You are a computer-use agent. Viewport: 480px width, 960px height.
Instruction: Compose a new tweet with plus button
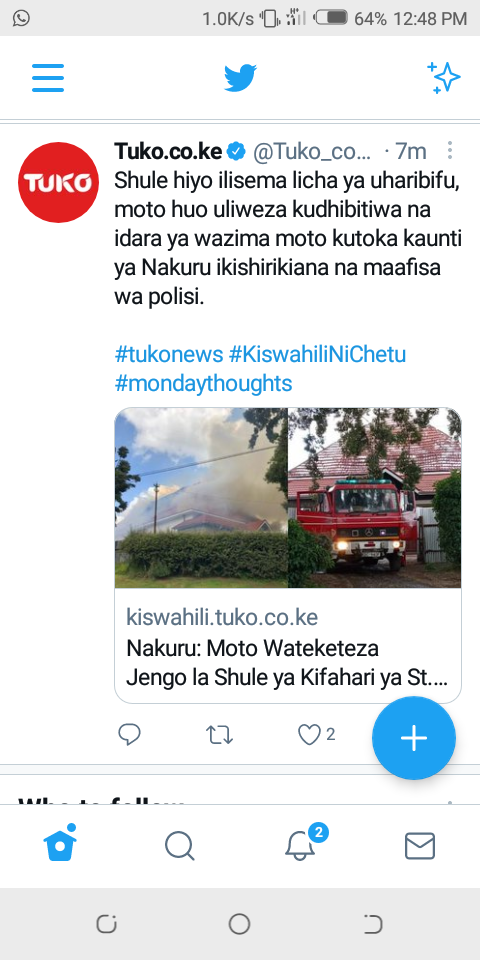click(414, 738)
